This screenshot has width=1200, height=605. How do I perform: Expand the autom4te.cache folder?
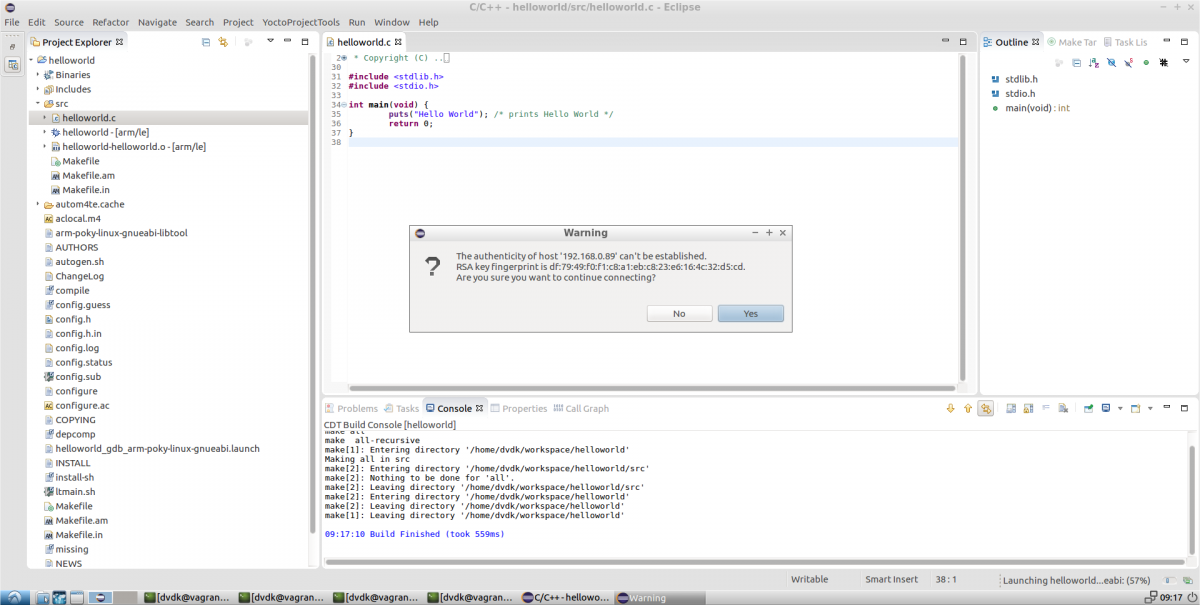click(38, 204)
